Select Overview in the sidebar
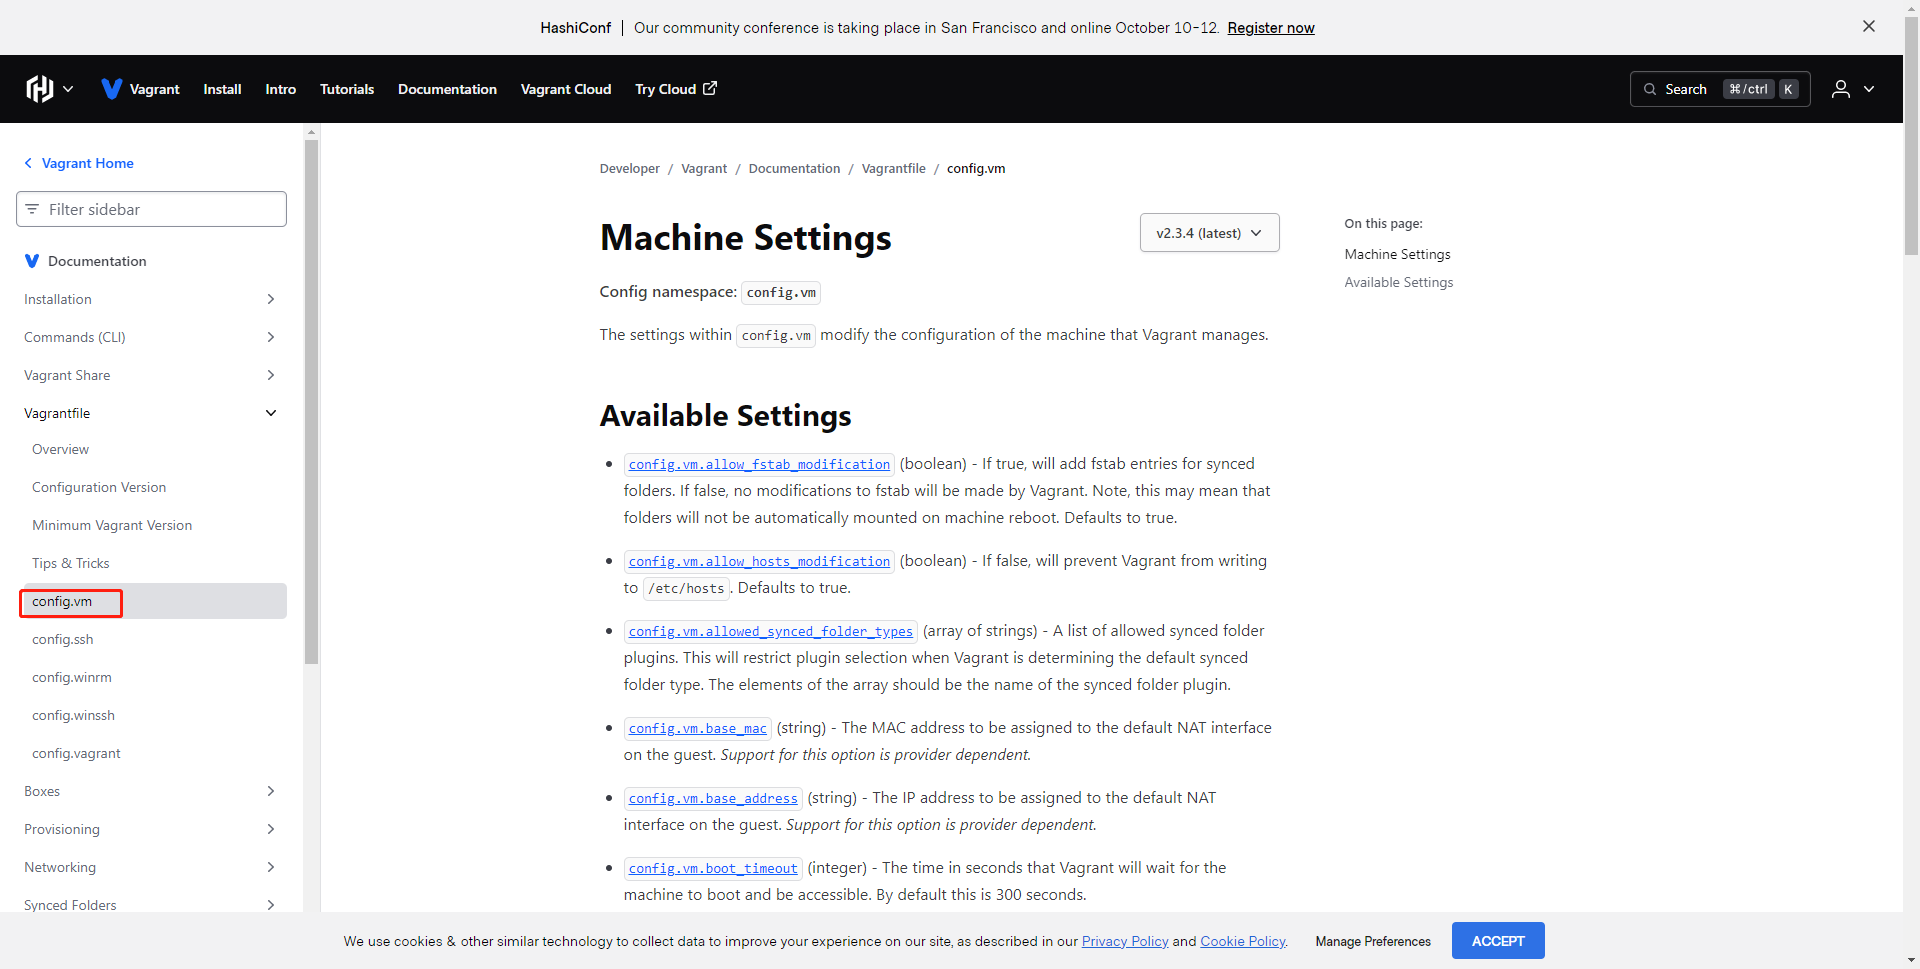Viewport: 1920px width, 969px height. 60,449
